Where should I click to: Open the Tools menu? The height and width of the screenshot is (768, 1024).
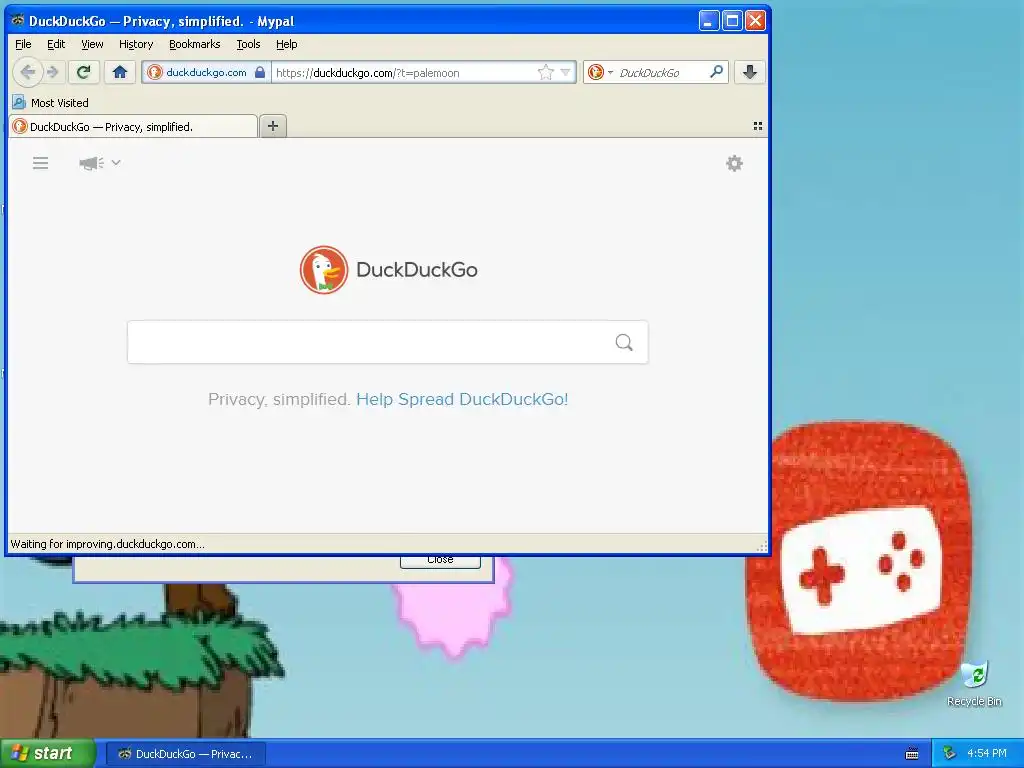tap(248, 44)
